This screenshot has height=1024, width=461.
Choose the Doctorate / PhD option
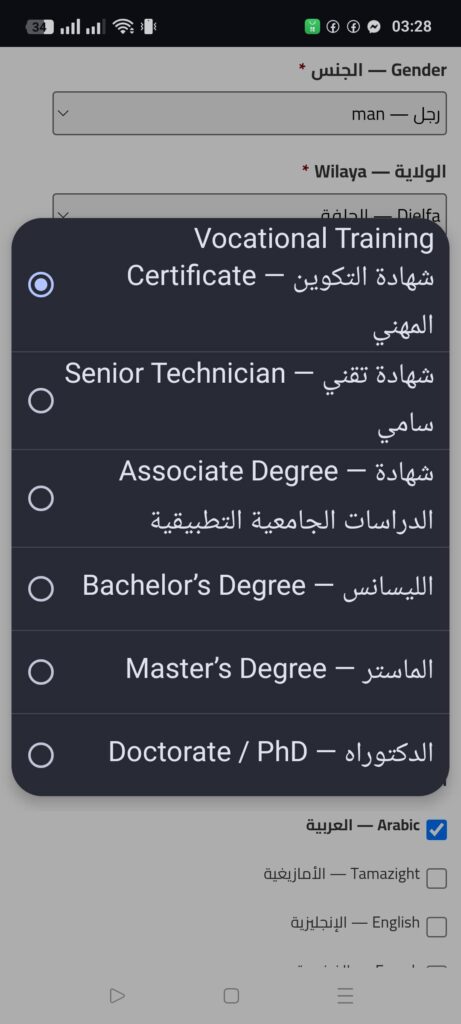coord(230,754)
